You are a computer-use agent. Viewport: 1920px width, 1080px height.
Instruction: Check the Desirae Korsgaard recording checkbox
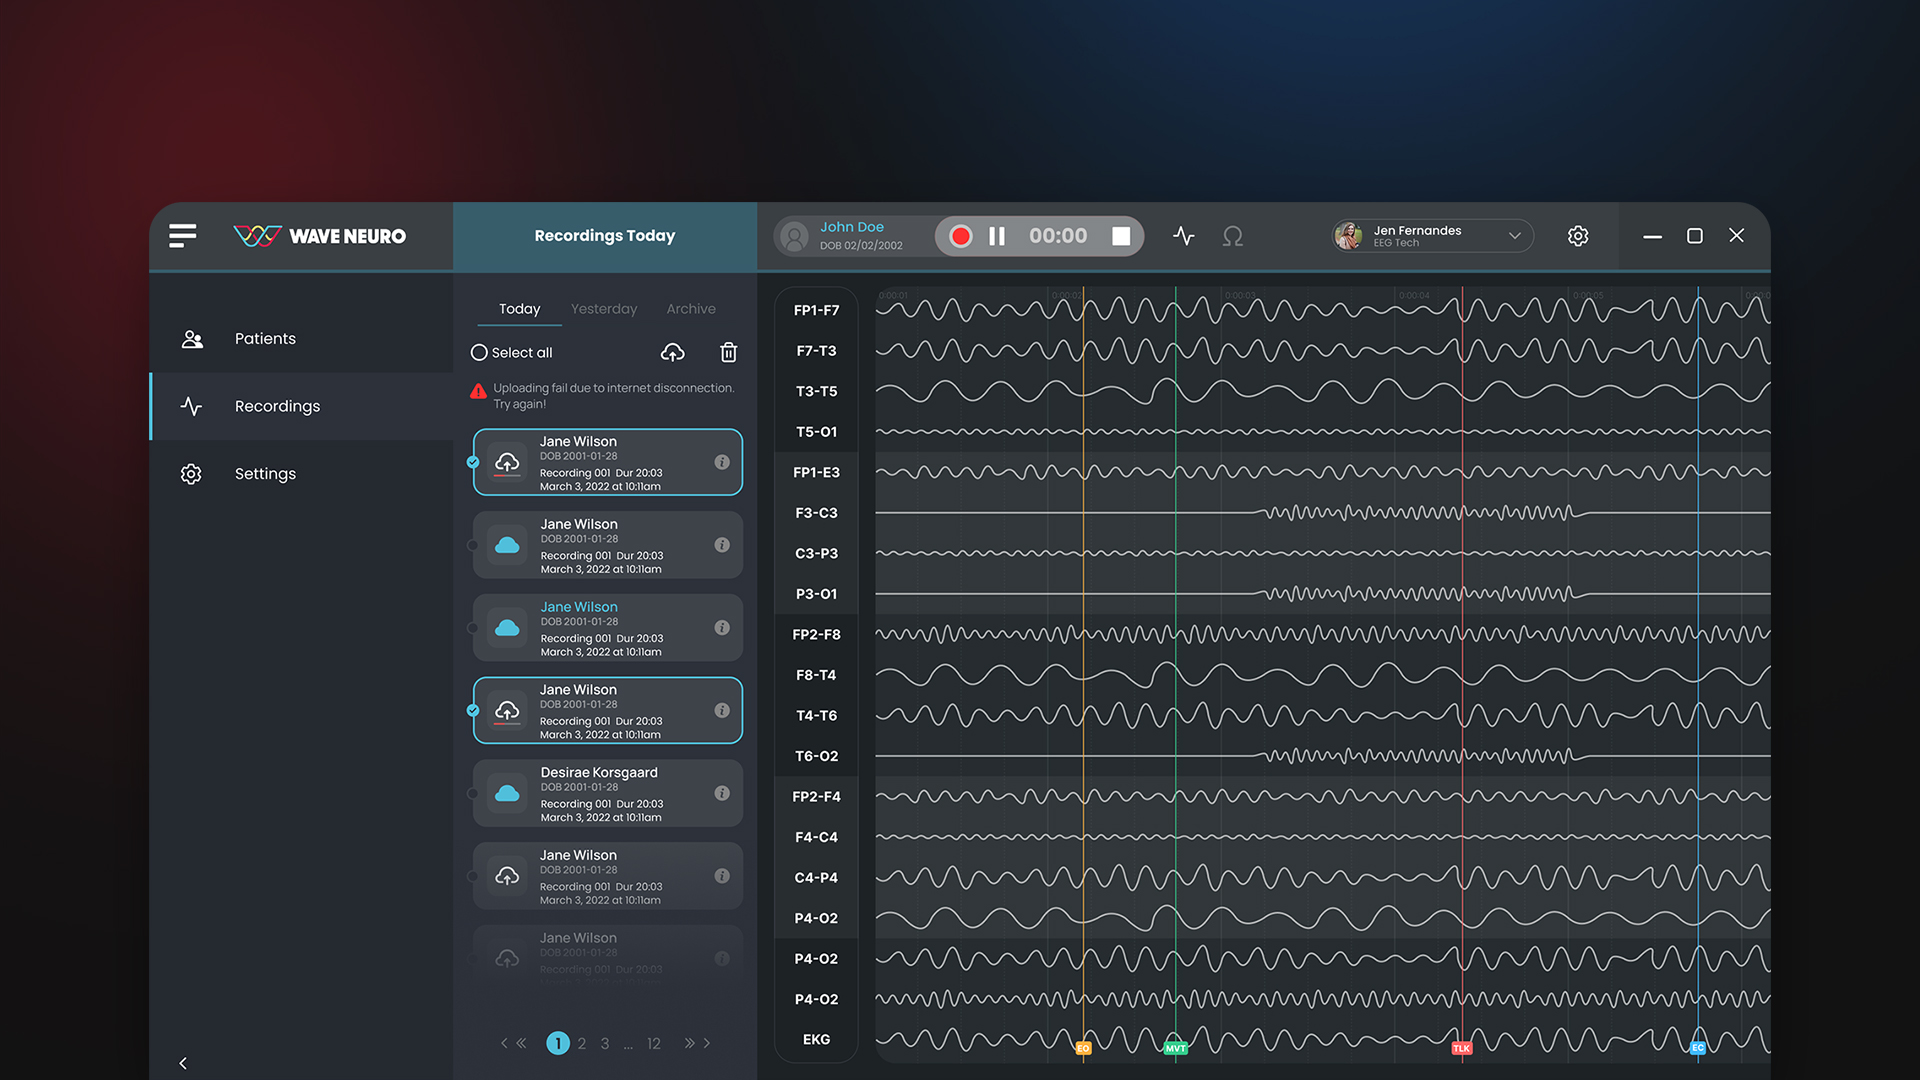point(473,793)
